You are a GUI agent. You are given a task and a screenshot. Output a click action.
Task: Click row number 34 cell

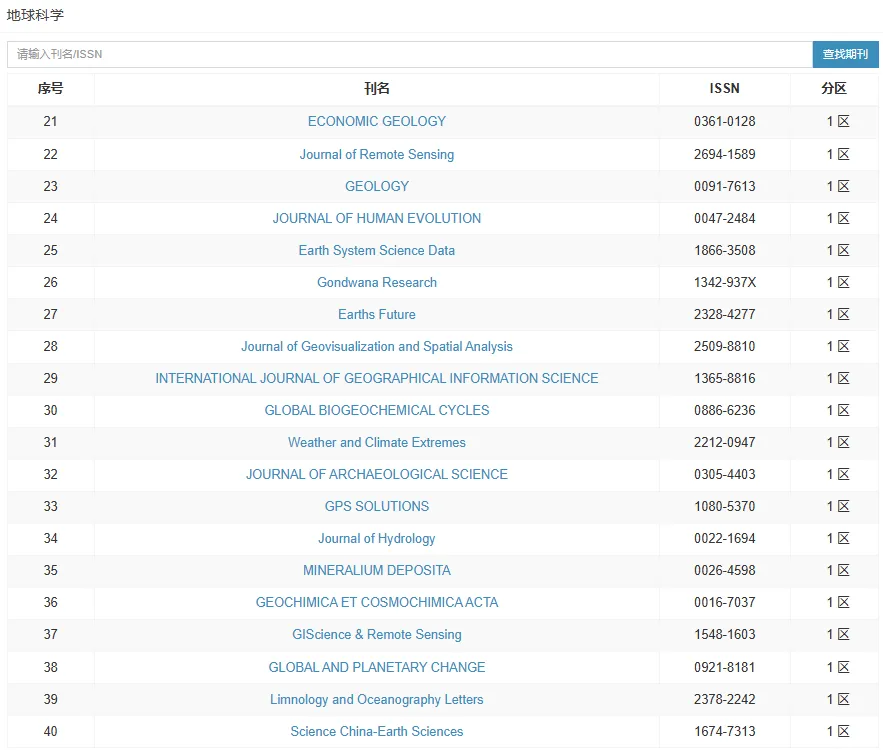(x=51, y=539)
